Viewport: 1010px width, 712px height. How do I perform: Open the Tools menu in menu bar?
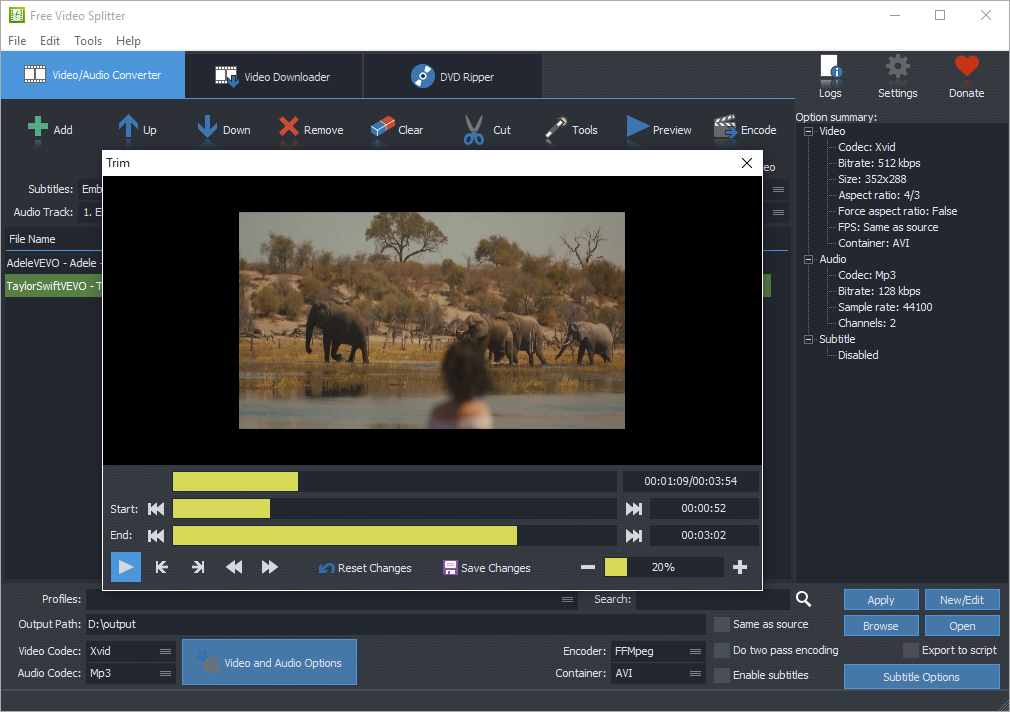88,41
